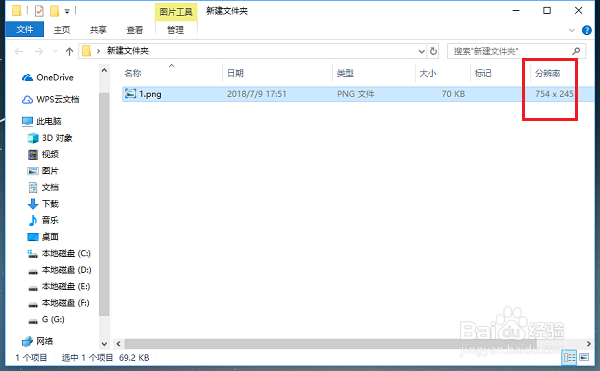Screen dimensions: 600x371
Task: Expand the address bar history dropdown
Action: tap(421, 51)
